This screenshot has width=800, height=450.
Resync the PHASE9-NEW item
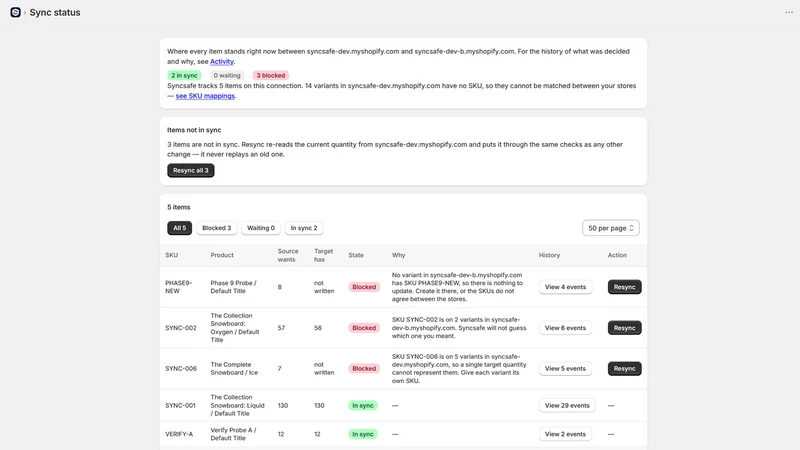tap(624, 287)
